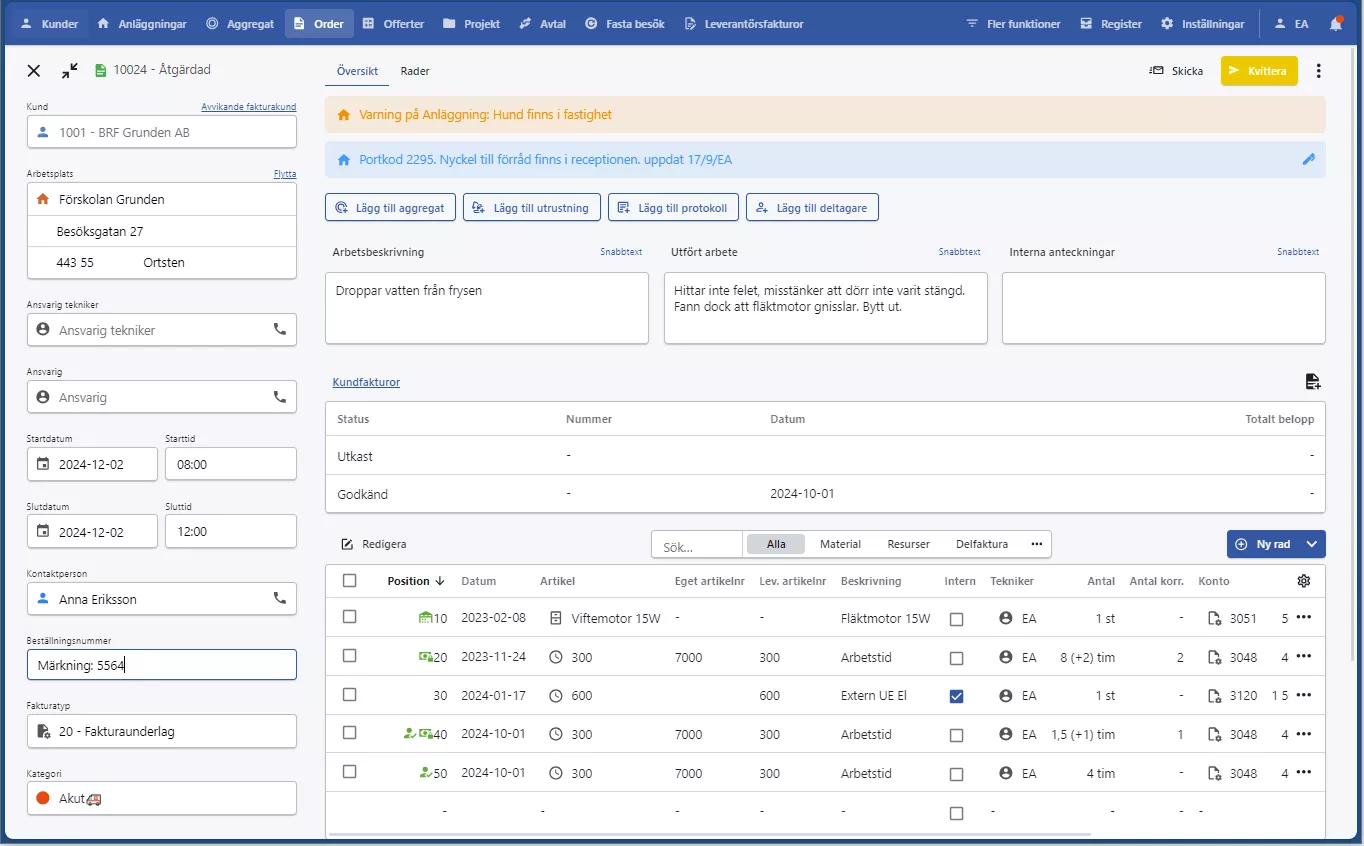Click the yellow Kvittera button
Screen dimensions: 1364x846
coord(1258,71)
